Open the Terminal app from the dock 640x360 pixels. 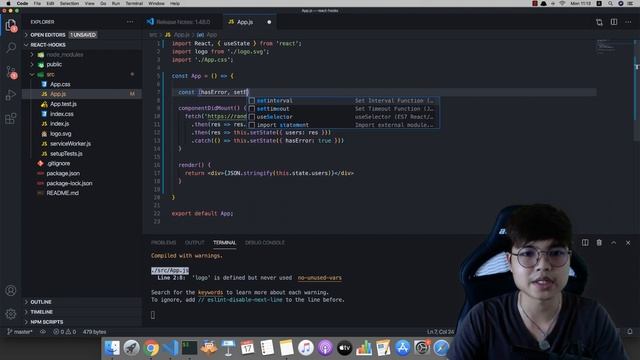pos(189,348)
